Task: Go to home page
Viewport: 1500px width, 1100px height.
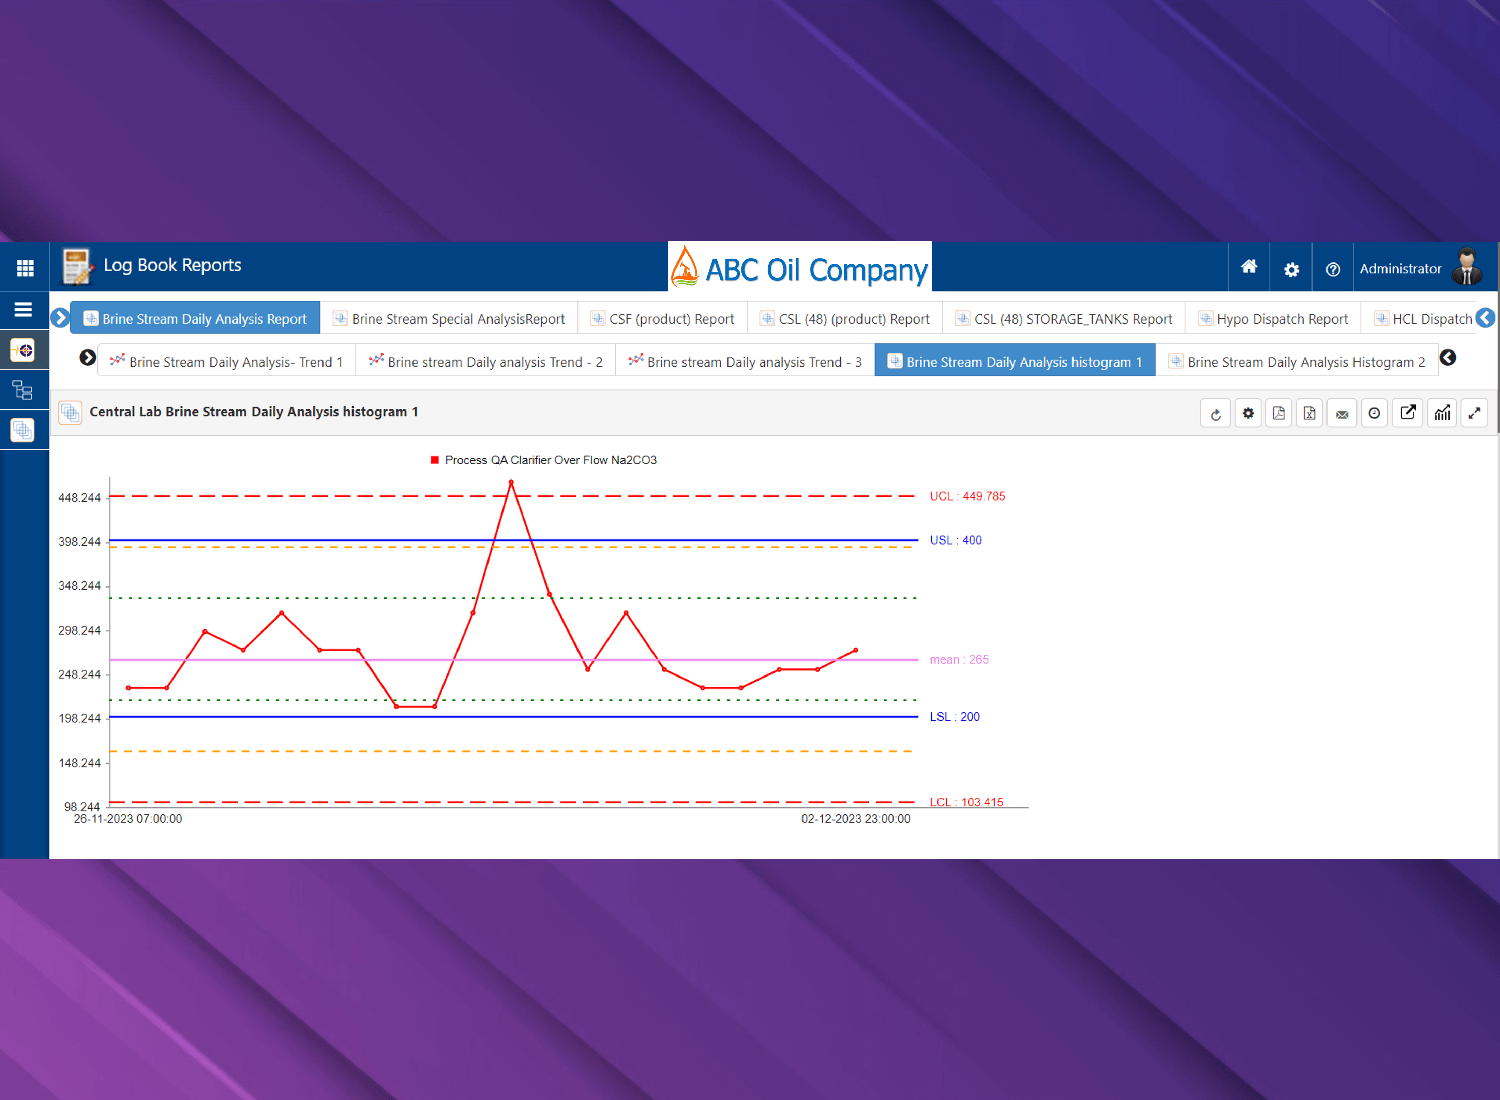Action: 1249,267
